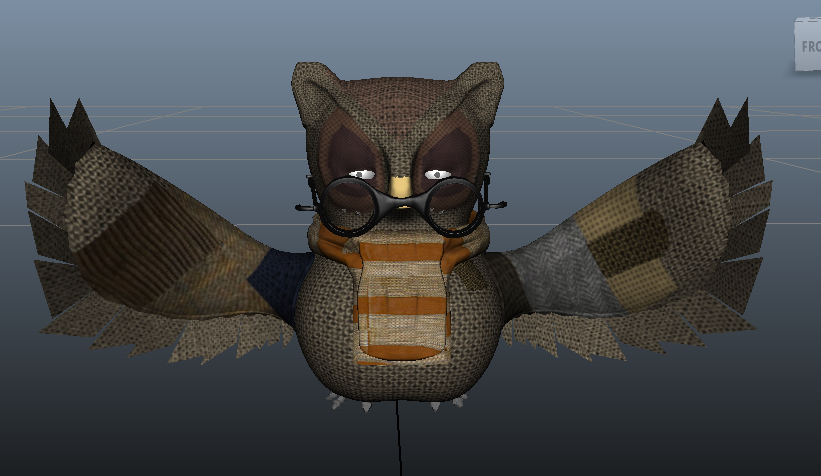The height and width of the screenshot is (476, 821).
Task: Click the ViewCube FRONT face
Action: tap(808, 45)
